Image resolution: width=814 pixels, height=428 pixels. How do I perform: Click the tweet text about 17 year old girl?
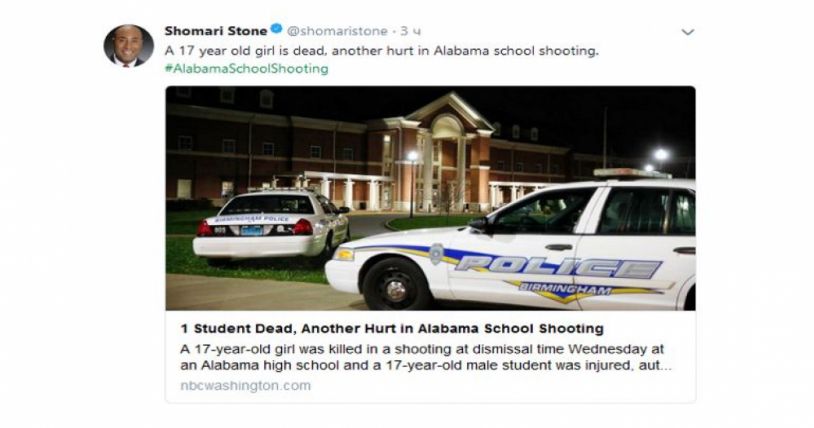click(x=382, y=51)
